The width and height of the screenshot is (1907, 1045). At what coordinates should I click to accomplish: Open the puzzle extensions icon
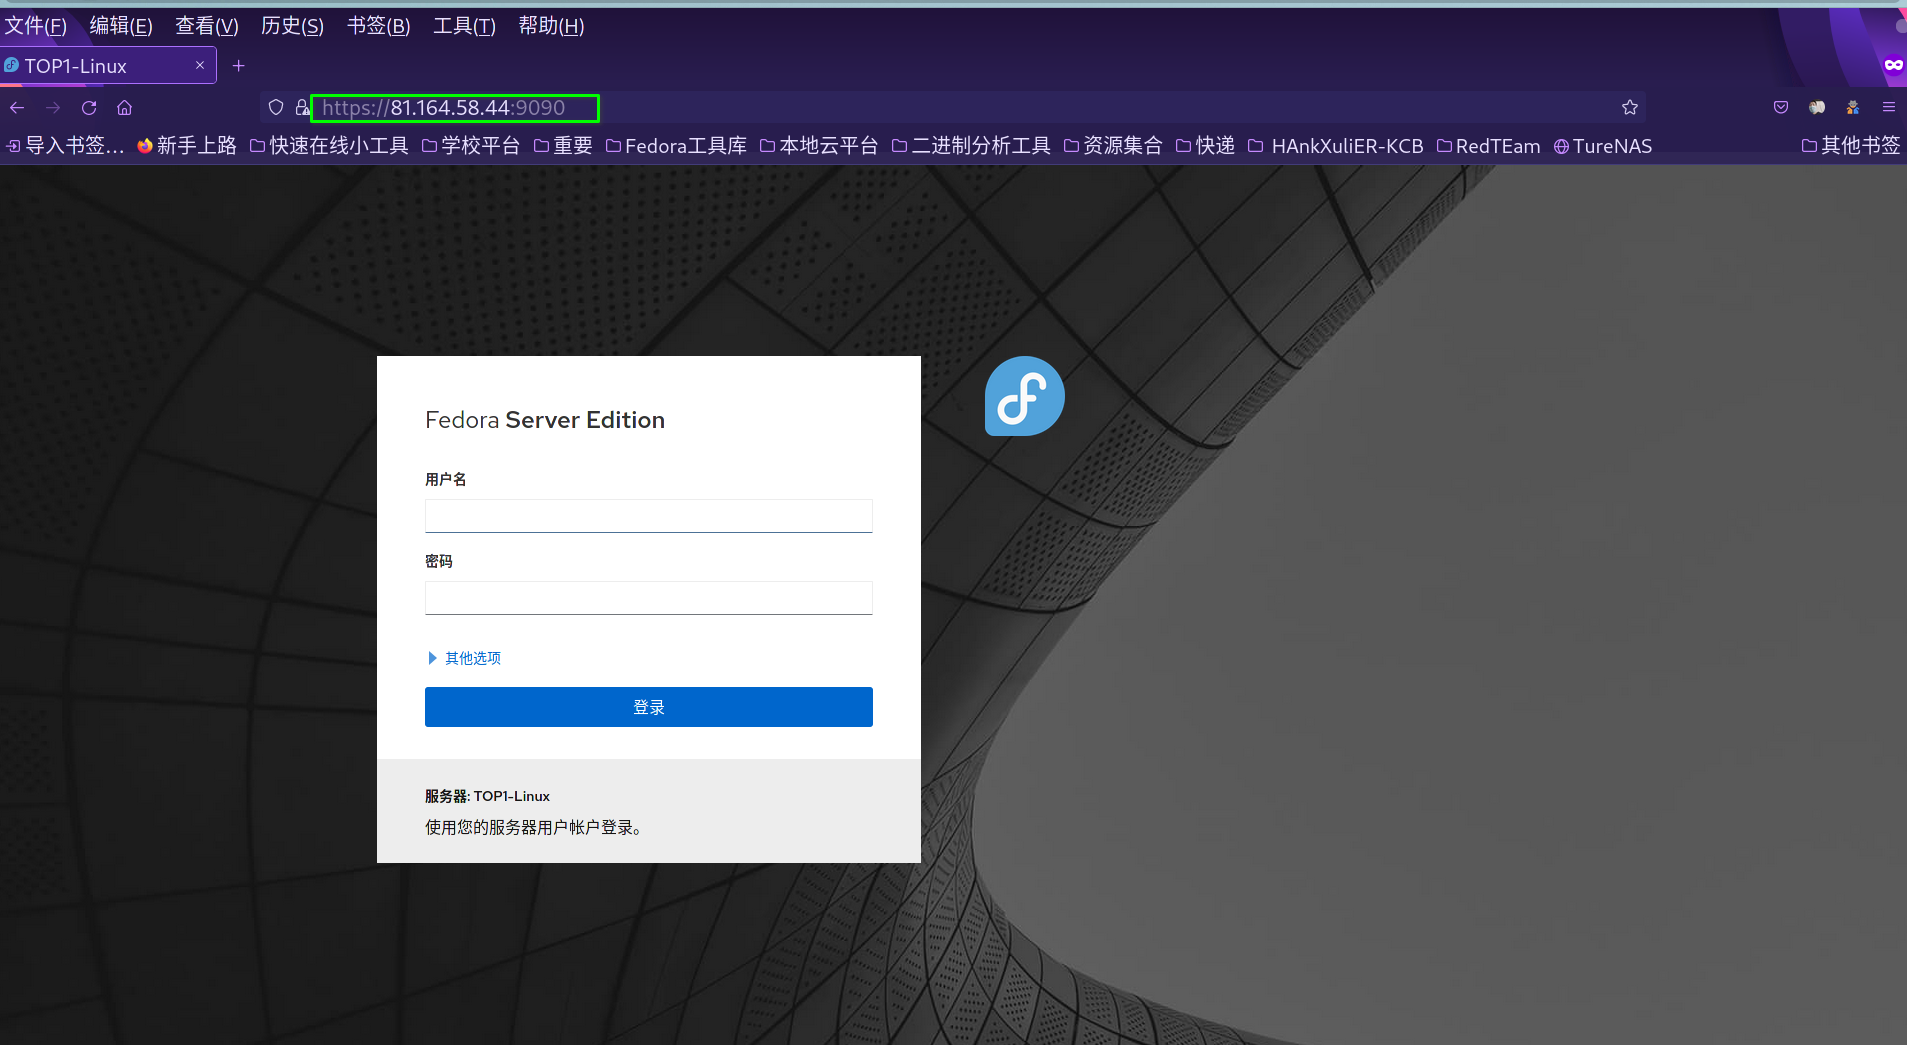(1853, 107)
